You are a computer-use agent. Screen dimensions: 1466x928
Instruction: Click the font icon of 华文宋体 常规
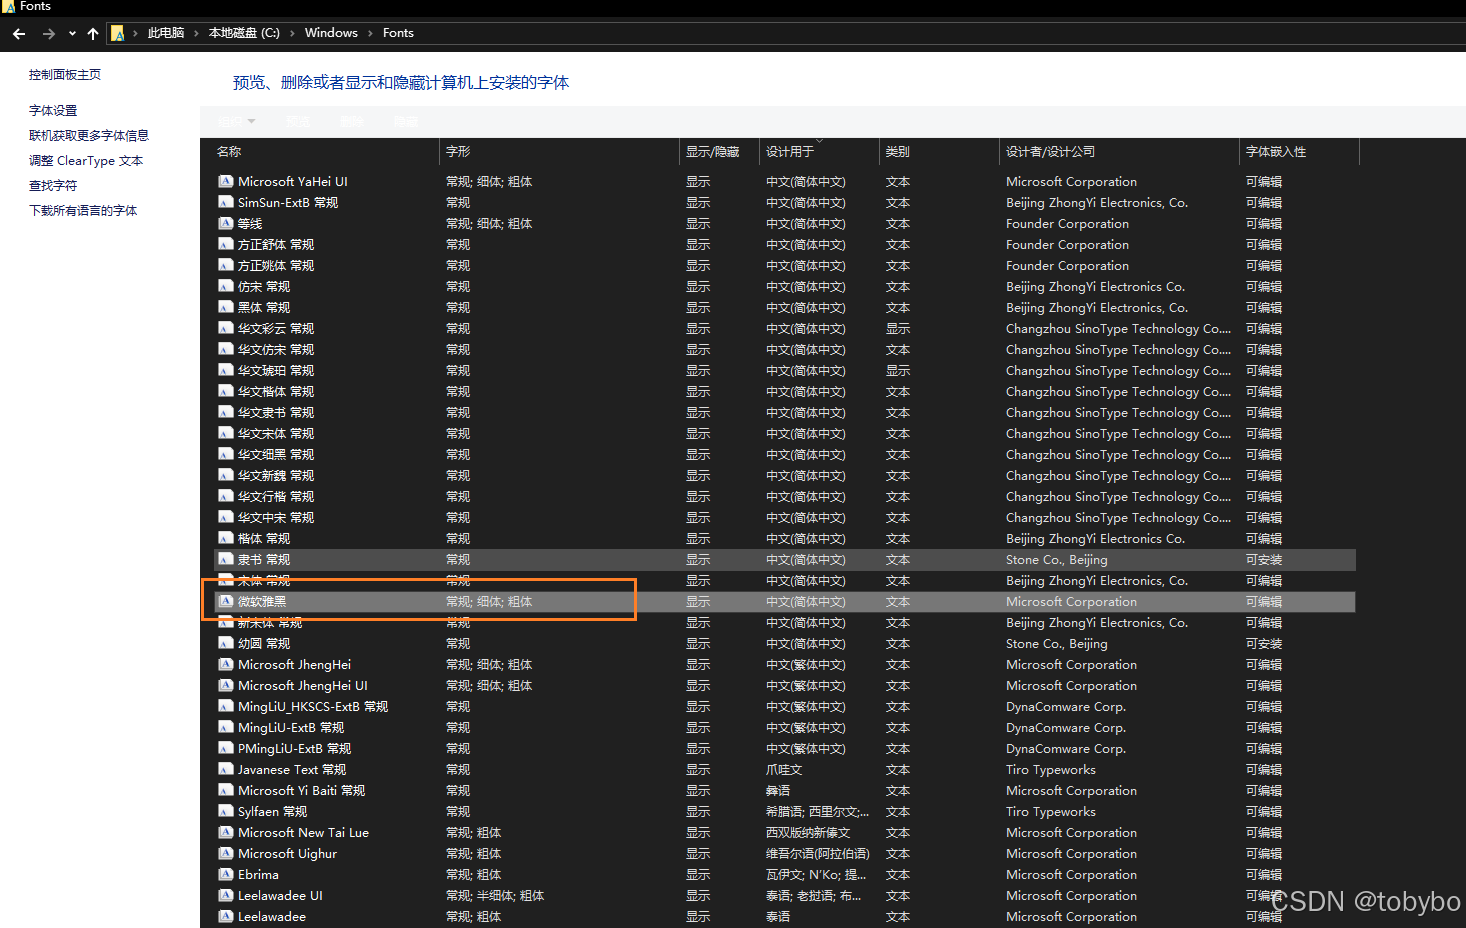226,434
